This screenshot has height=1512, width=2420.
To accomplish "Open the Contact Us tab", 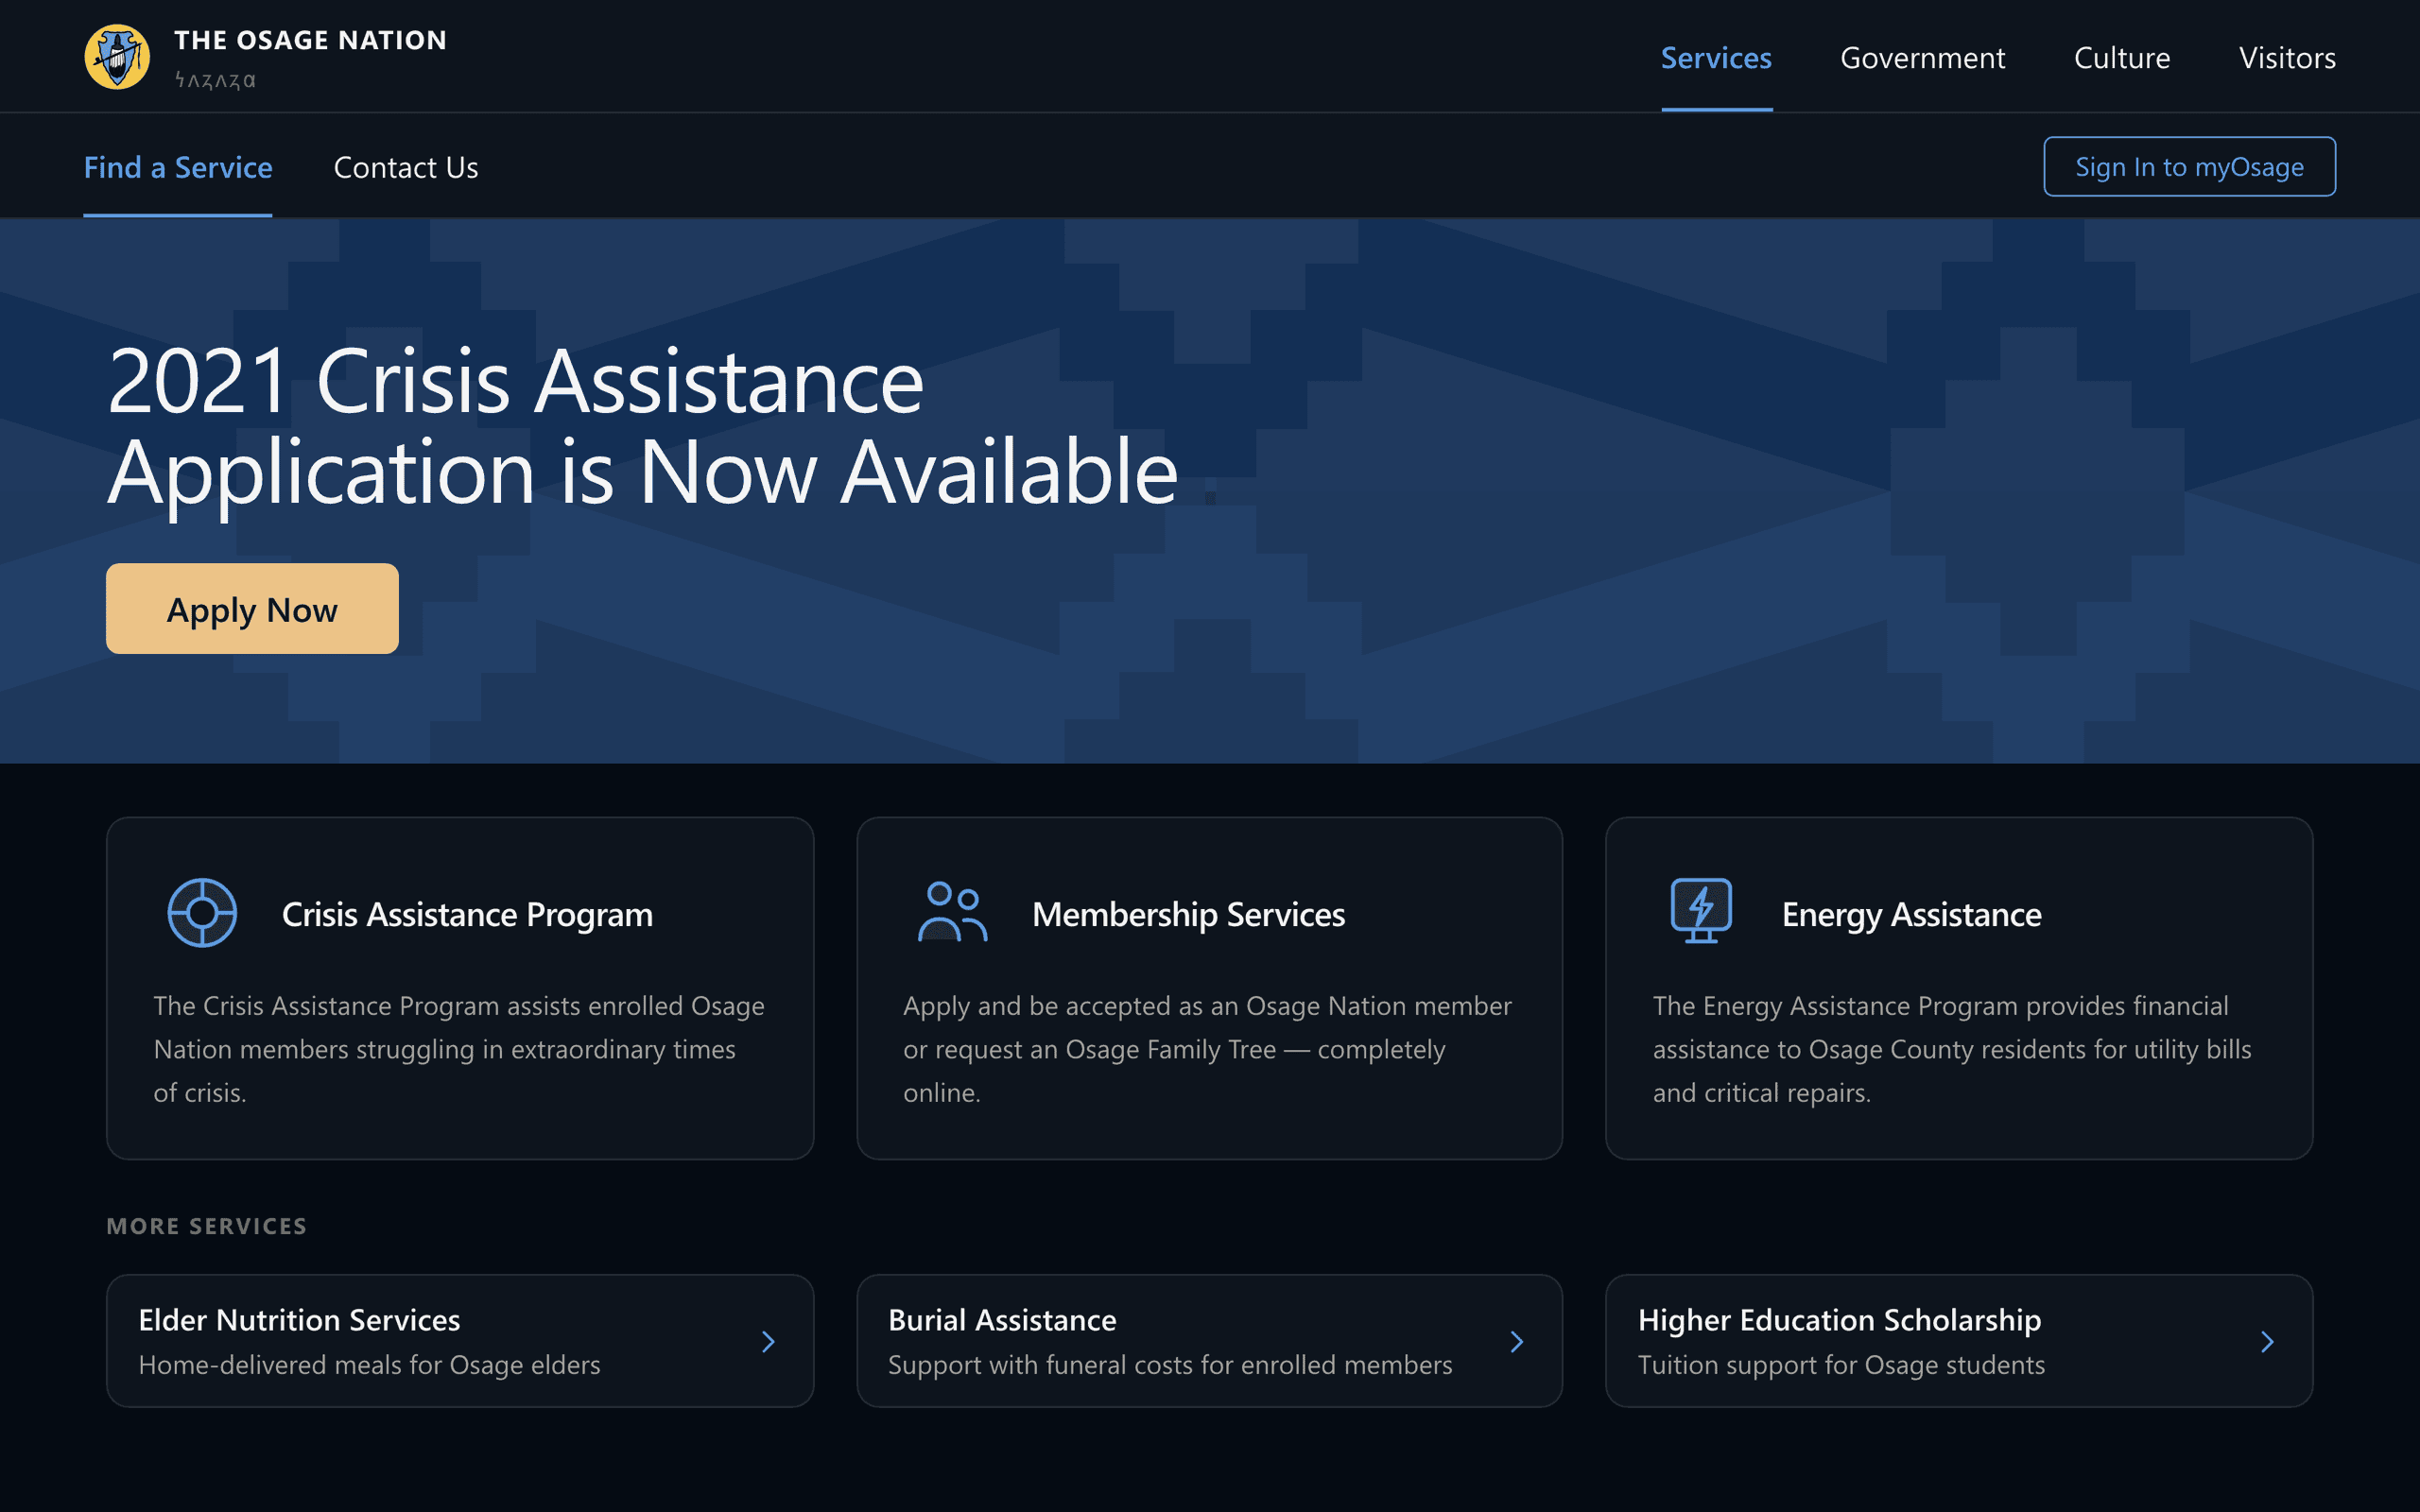I will click(406, 167).
